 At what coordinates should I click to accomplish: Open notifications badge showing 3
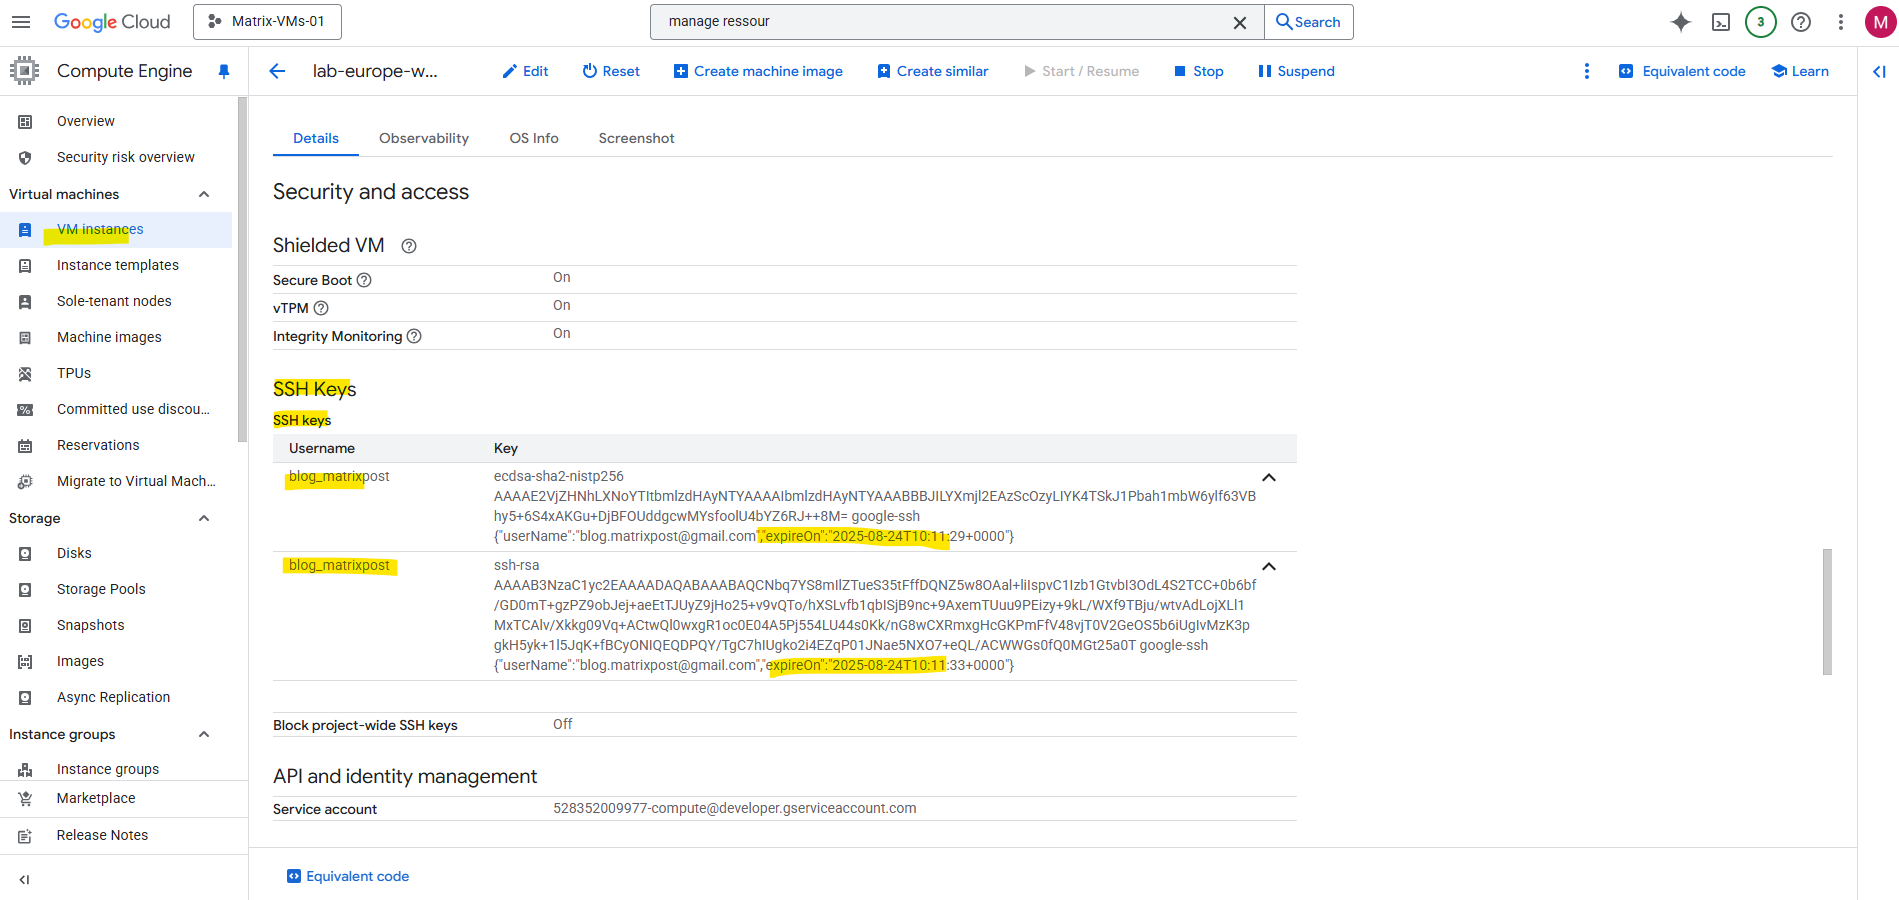tap(1761, 22)
